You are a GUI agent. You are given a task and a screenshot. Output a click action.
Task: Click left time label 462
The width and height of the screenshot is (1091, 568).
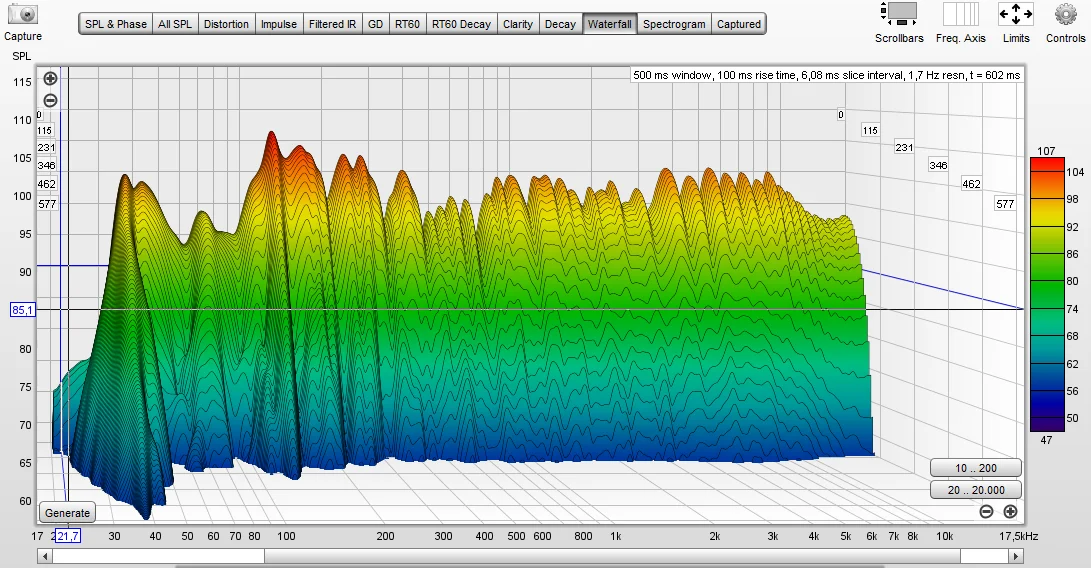(47, 184)
